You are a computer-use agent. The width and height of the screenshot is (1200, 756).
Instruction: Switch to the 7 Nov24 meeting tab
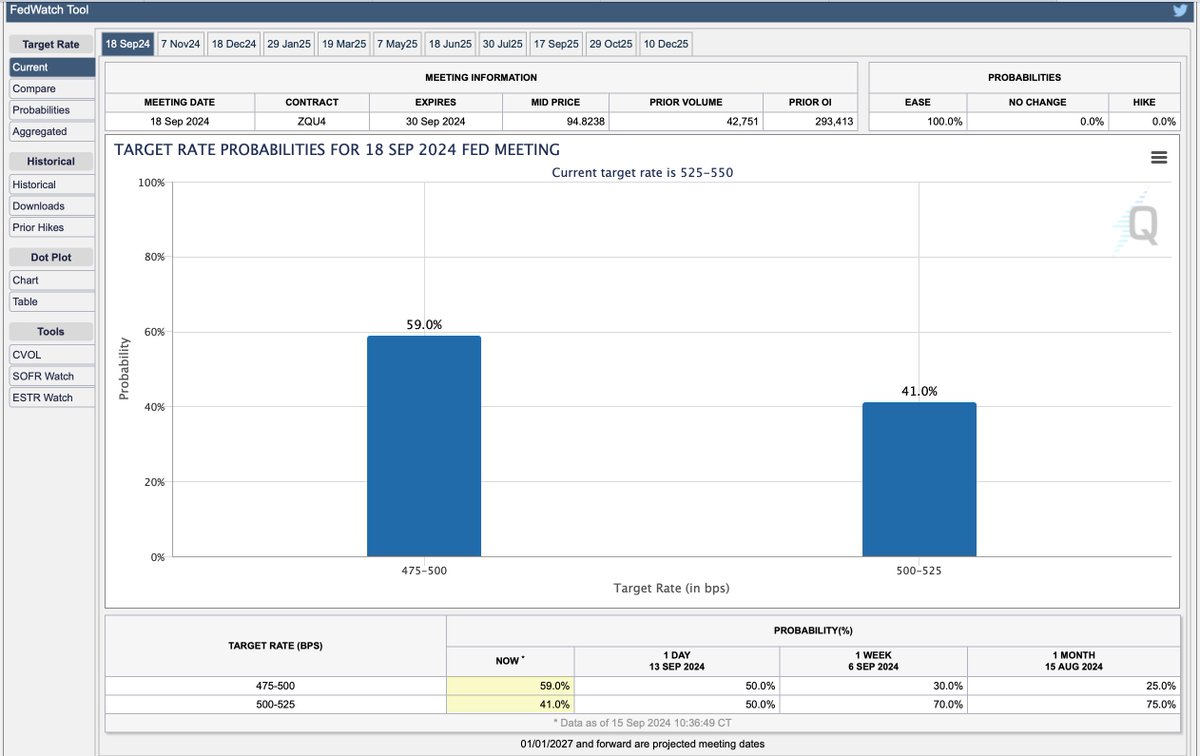pyautogui.click(x=181, y=44)
